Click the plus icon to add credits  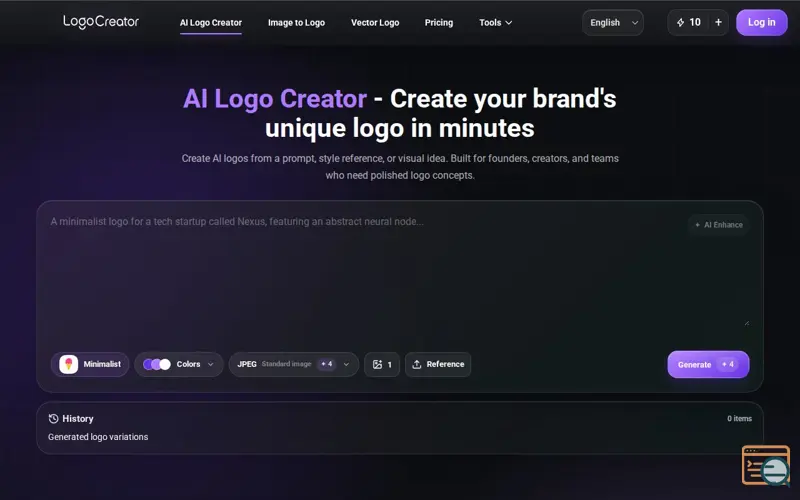coord(718,22)
